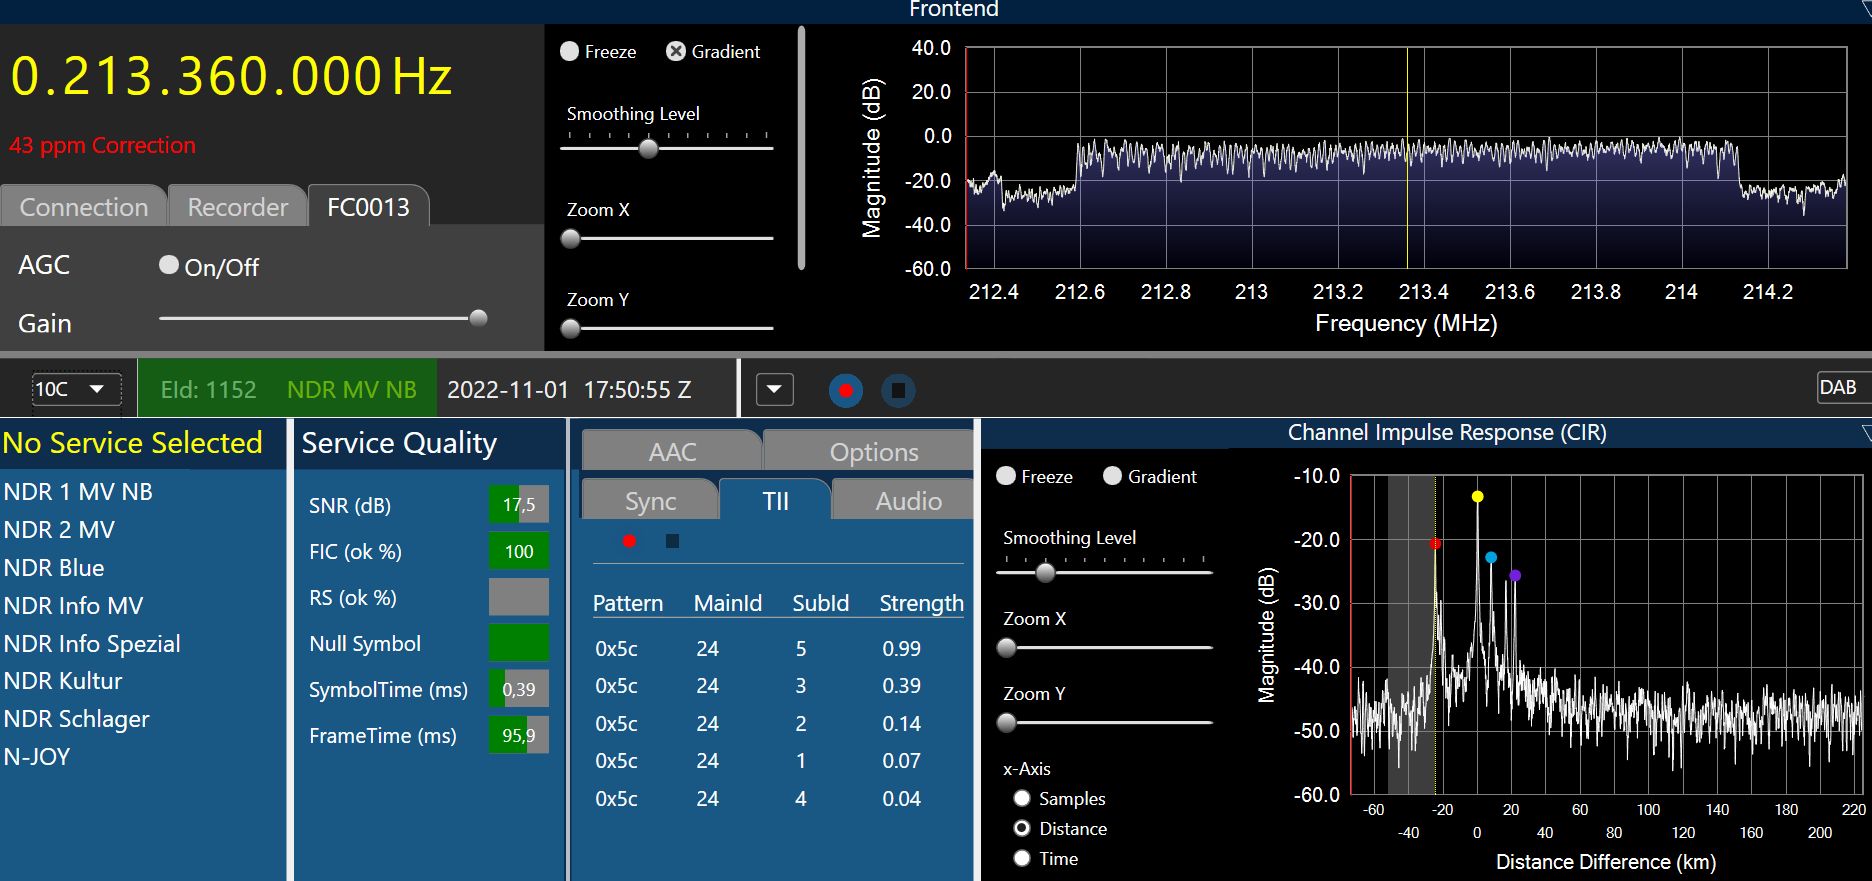1872x881 pixels.
Task: Click the red dot in TII panel
Action: pos(629,541)
